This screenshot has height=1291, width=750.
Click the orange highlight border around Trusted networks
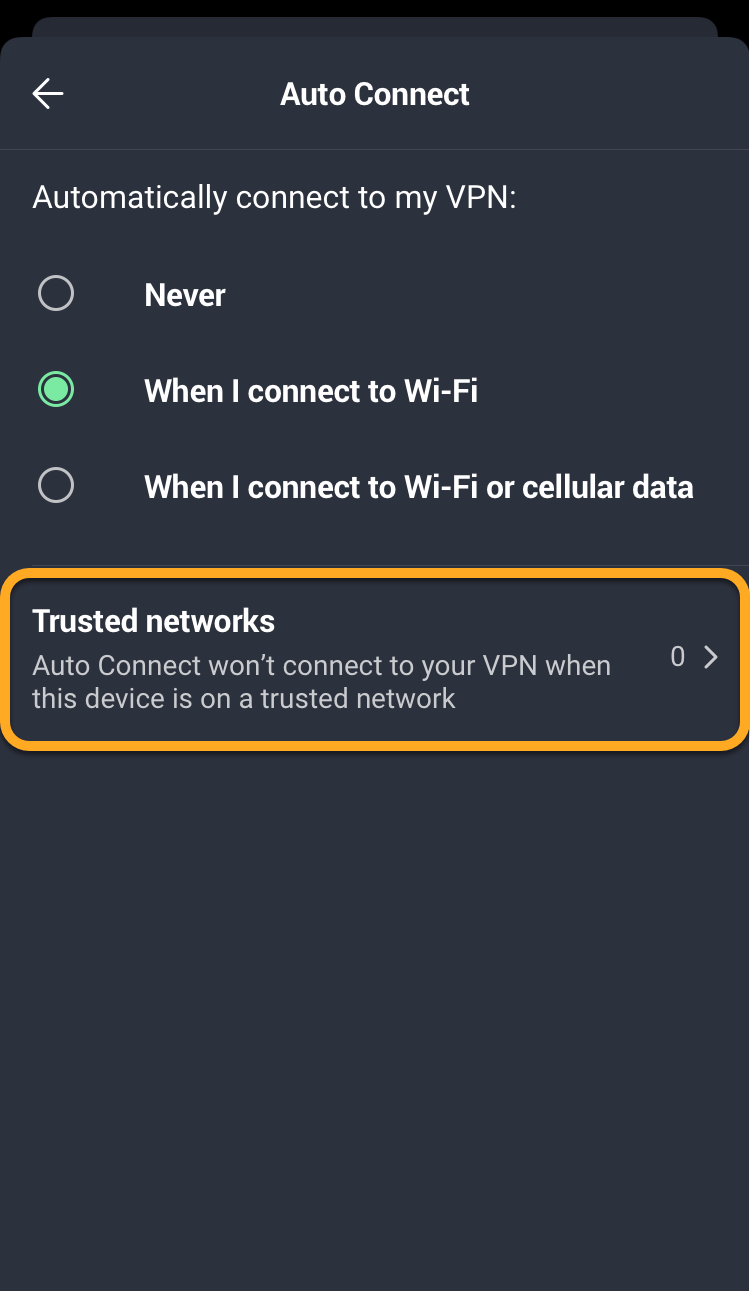coord(375,573)
